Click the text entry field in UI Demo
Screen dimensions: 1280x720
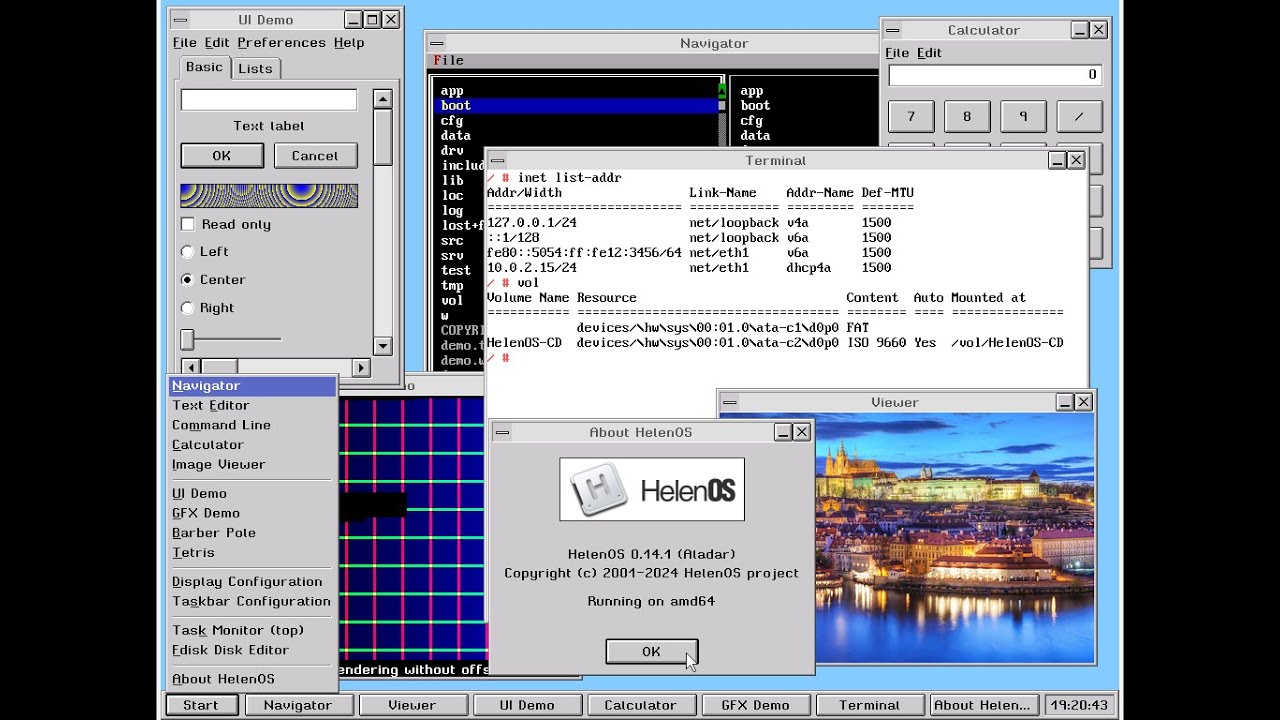(x=268, y=100)
